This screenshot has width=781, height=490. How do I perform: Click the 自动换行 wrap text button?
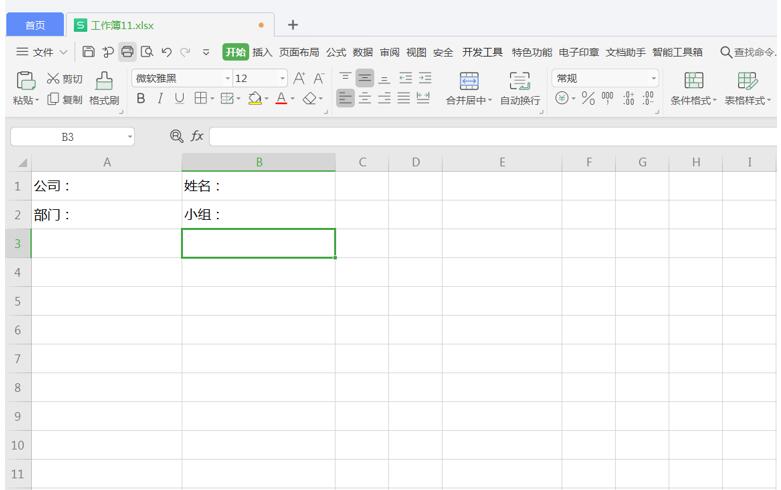pyautogui.click(x=520, y=88)
